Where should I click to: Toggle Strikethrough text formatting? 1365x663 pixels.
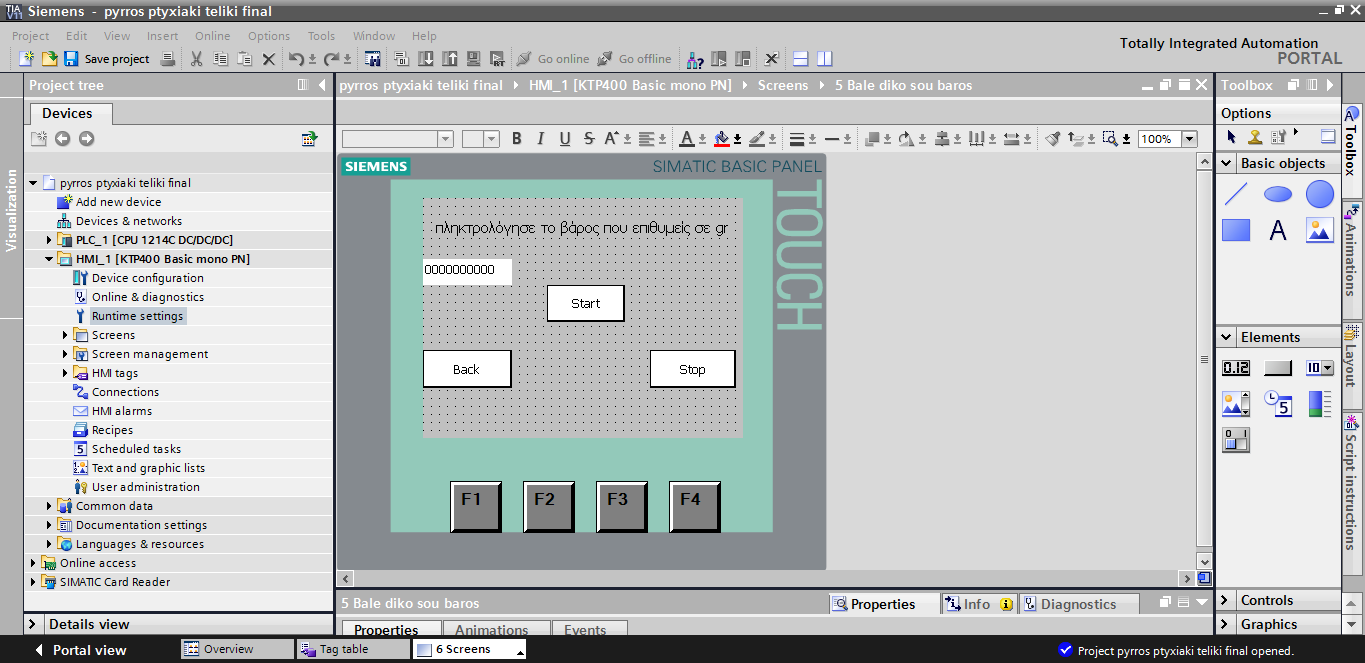(x=589, y=139)
